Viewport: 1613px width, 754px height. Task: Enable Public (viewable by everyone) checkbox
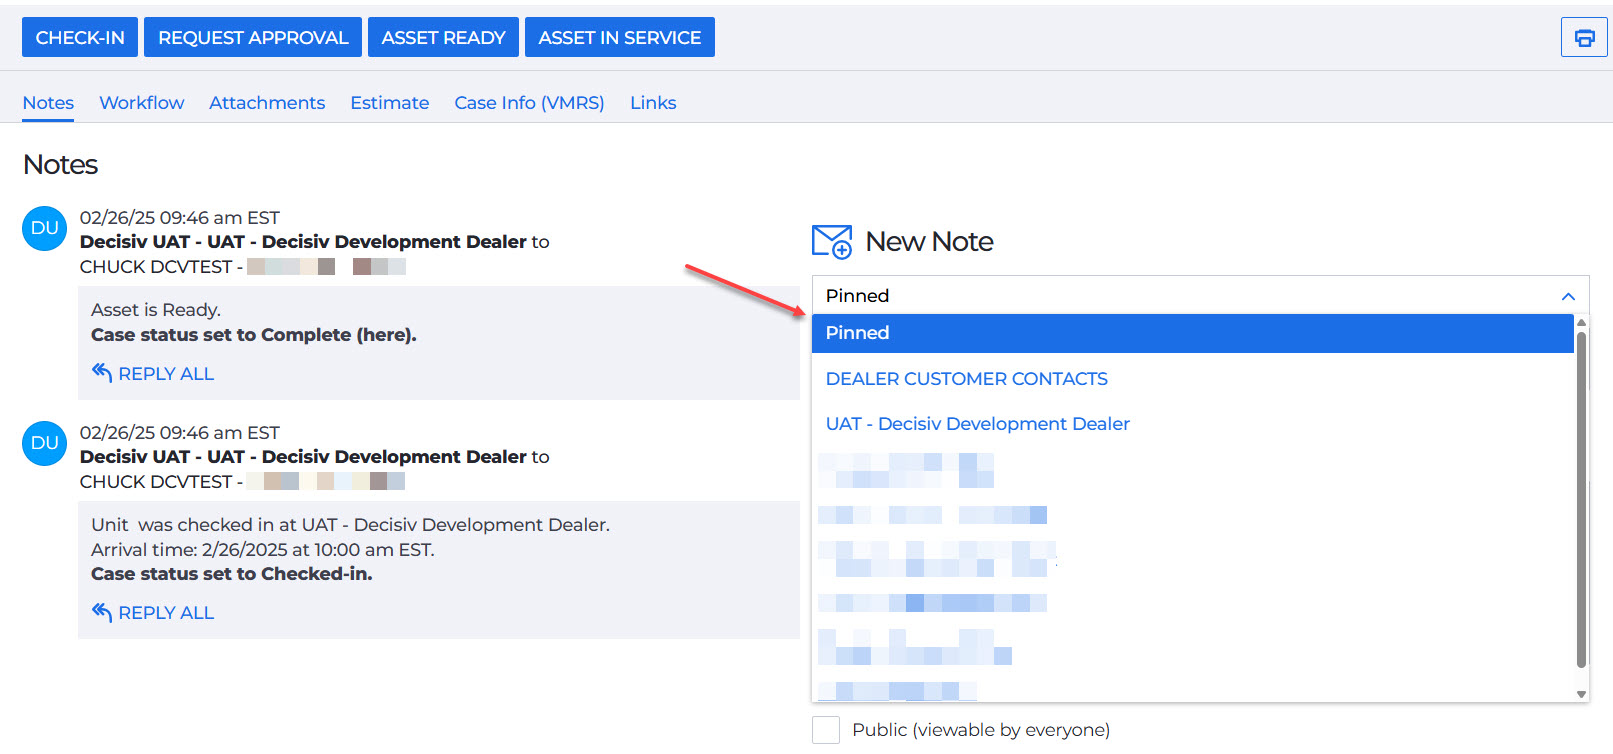click(x=826, y=730)
